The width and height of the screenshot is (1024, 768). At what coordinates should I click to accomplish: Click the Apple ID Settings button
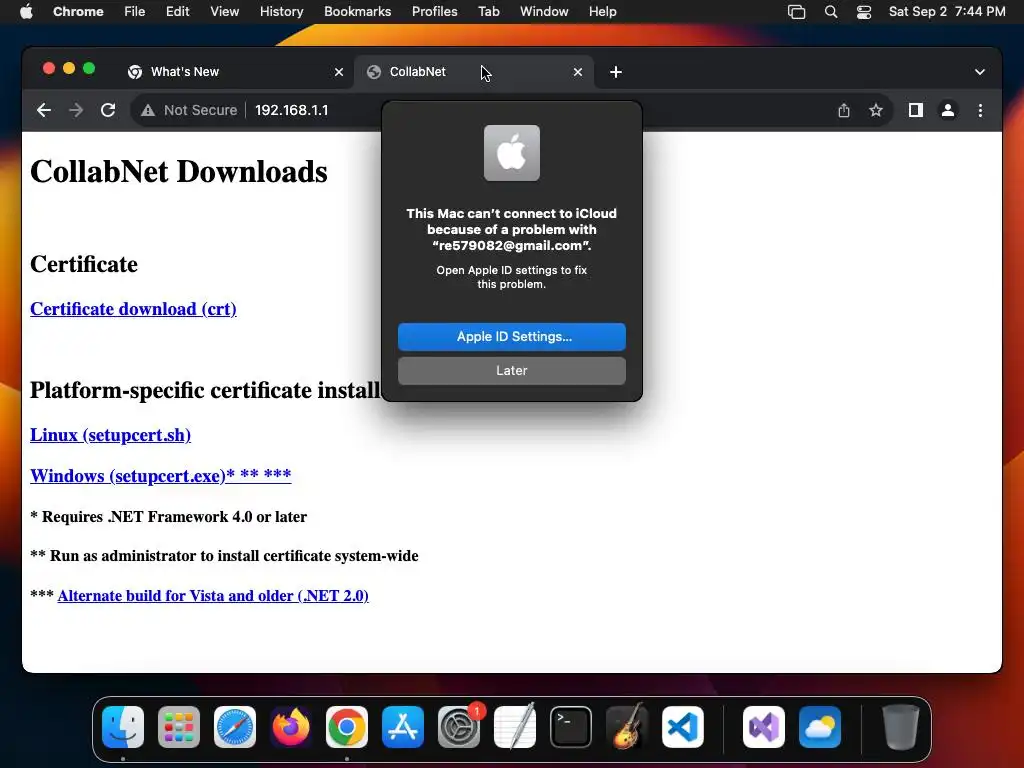[511, 337]
